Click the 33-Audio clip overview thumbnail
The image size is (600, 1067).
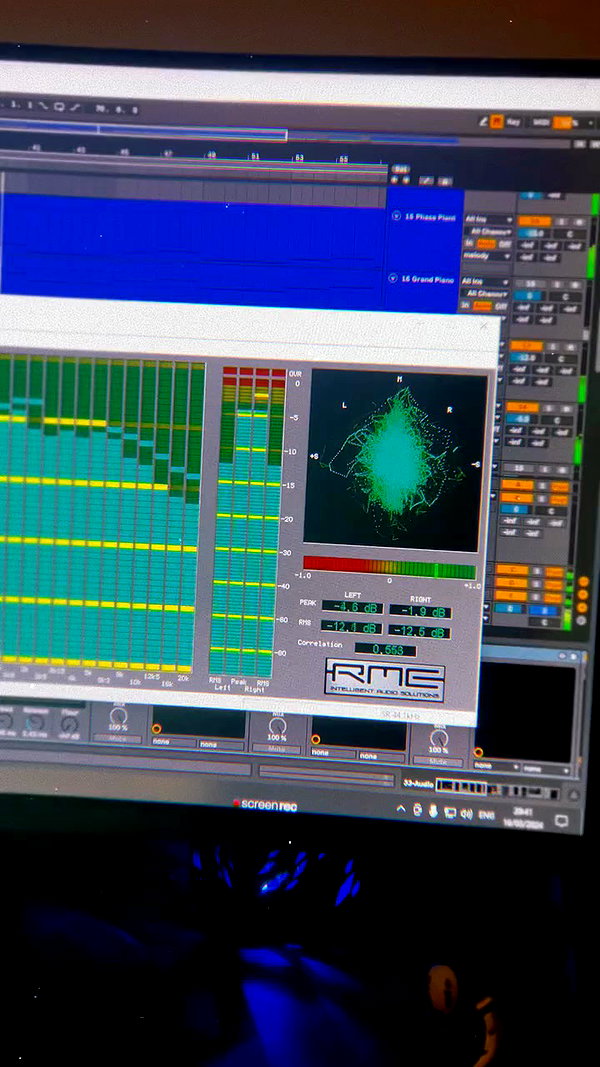pos(461,788)
